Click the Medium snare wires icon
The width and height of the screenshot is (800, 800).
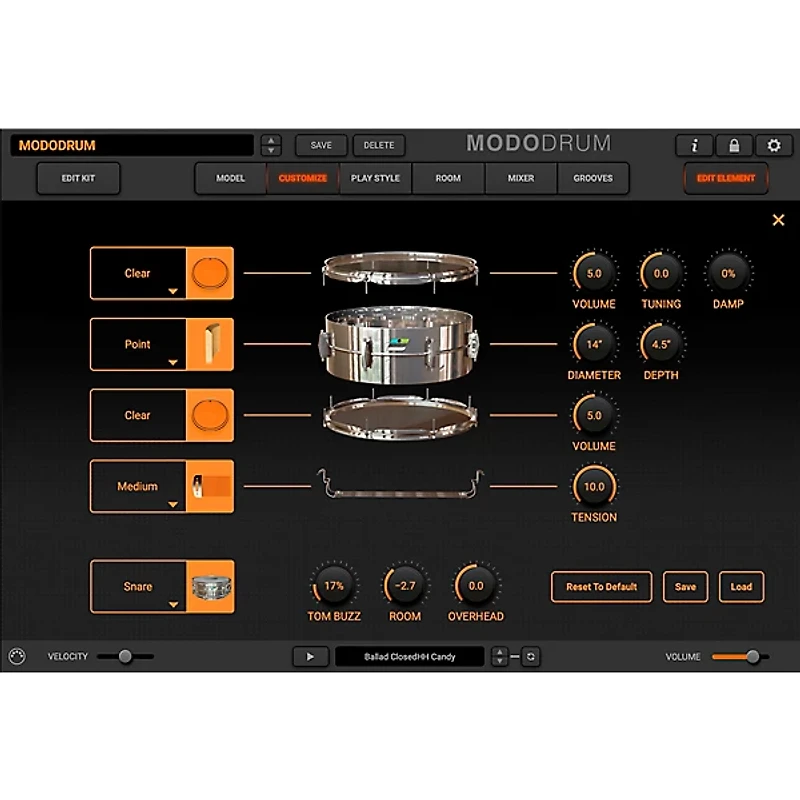[210, 486]
